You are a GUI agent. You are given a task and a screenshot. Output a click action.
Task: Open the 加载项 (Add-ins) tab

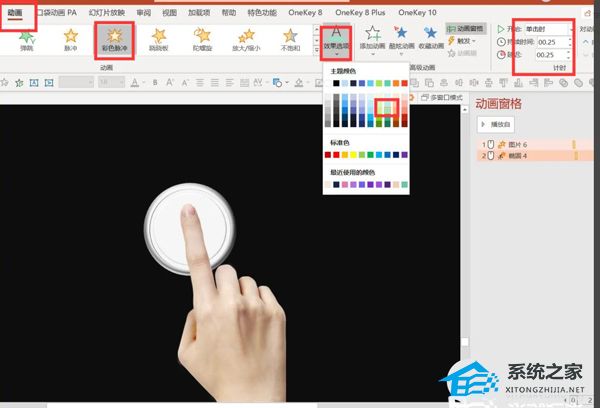199,13
